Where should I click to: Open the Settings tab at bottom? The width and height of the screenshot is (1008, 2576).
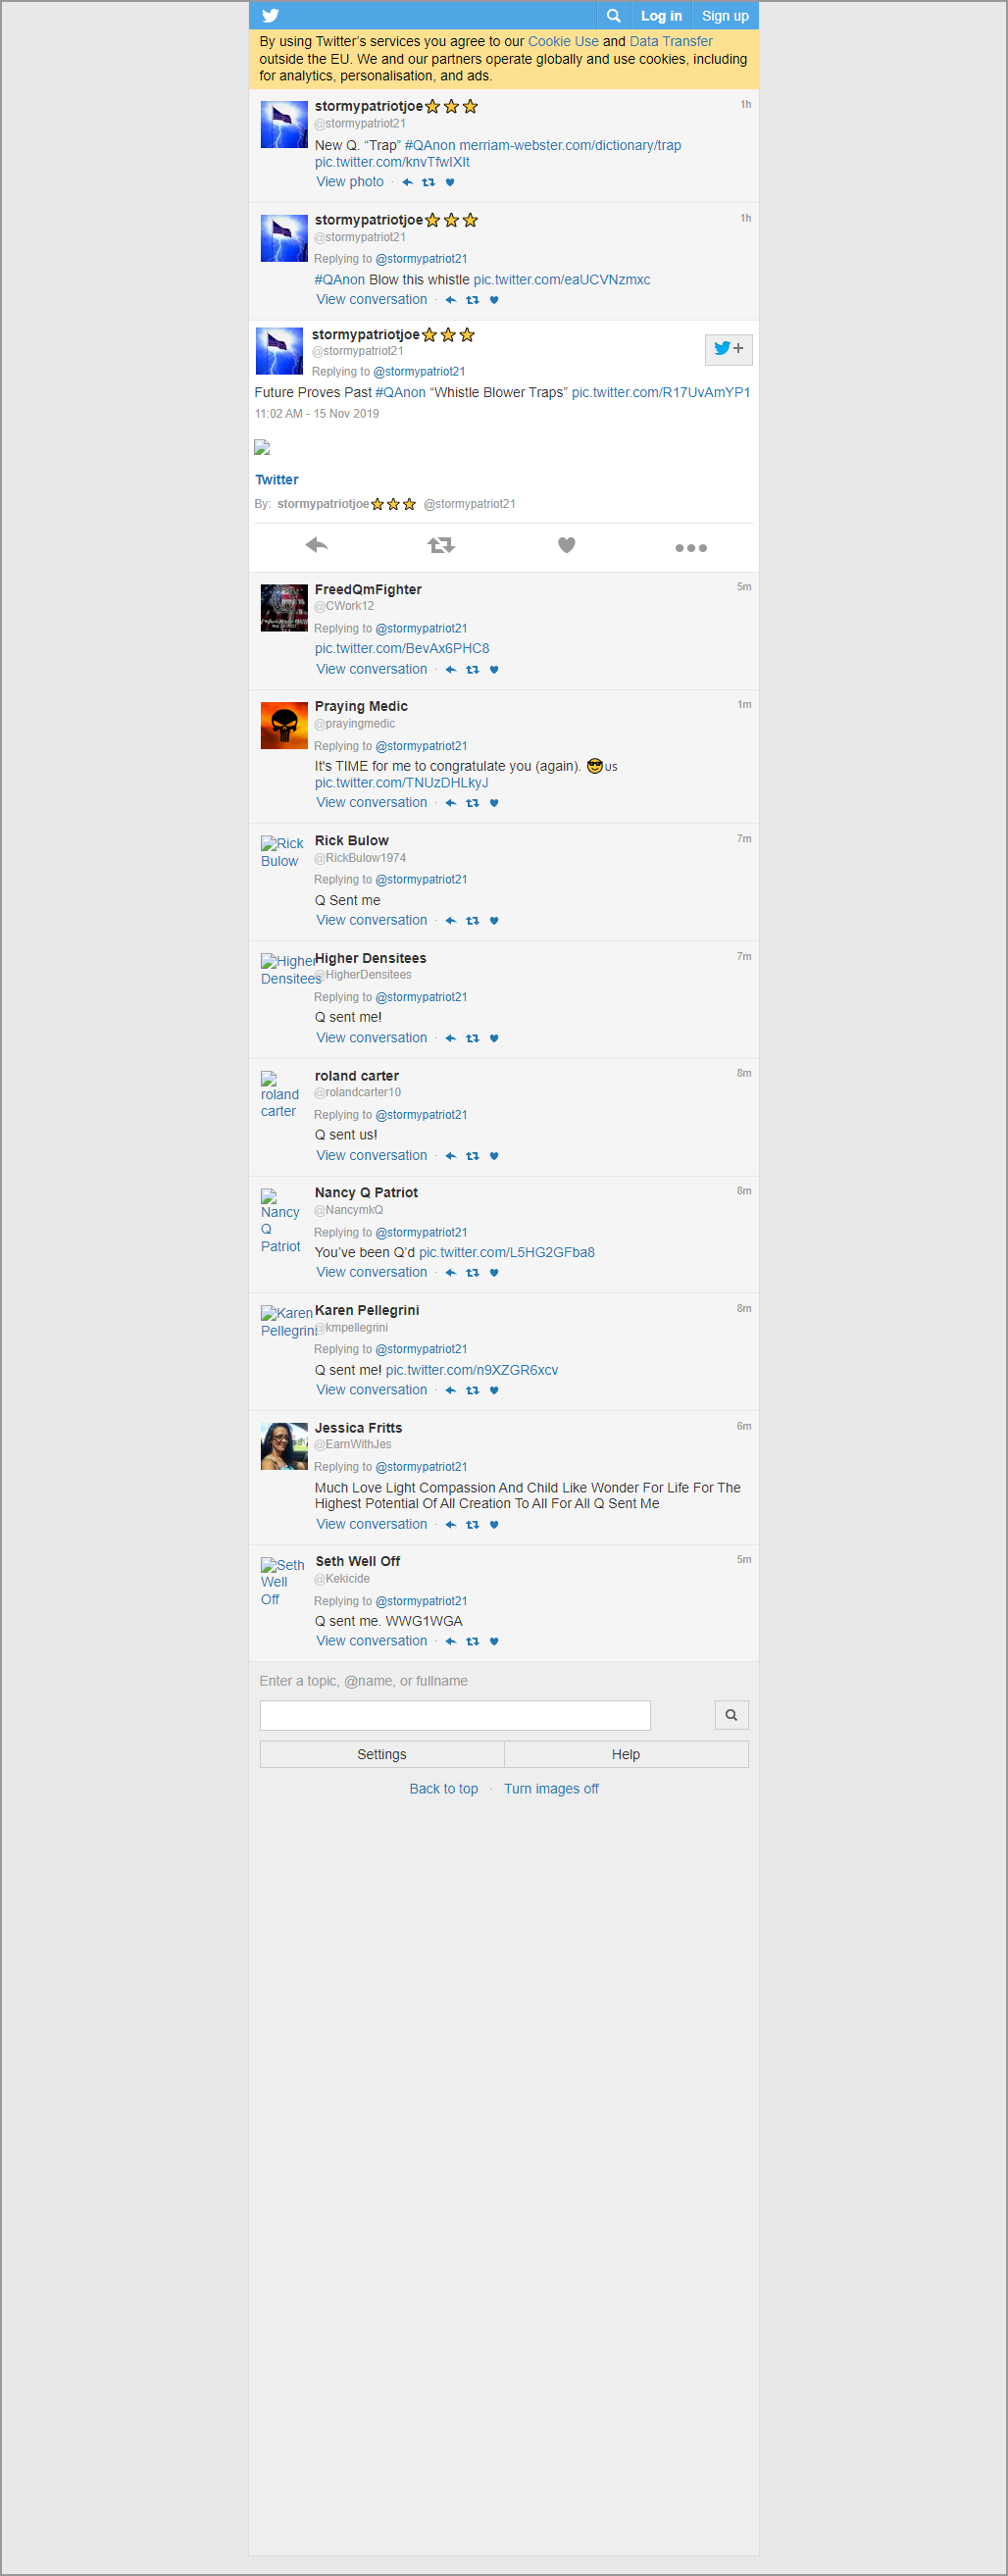point(382,1755)
